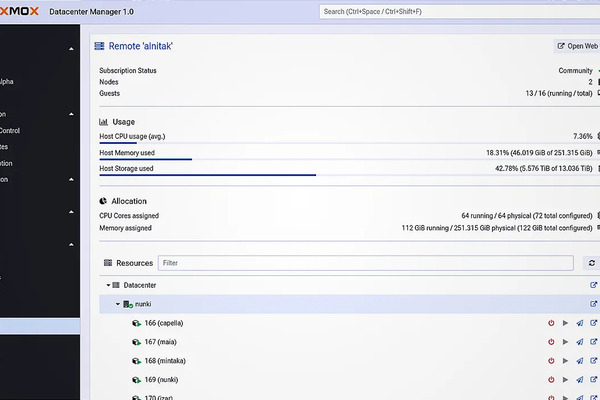Click the Proxmox logo
The height and width of the screenshot is (400, 600).
click(x=19, y=11)
